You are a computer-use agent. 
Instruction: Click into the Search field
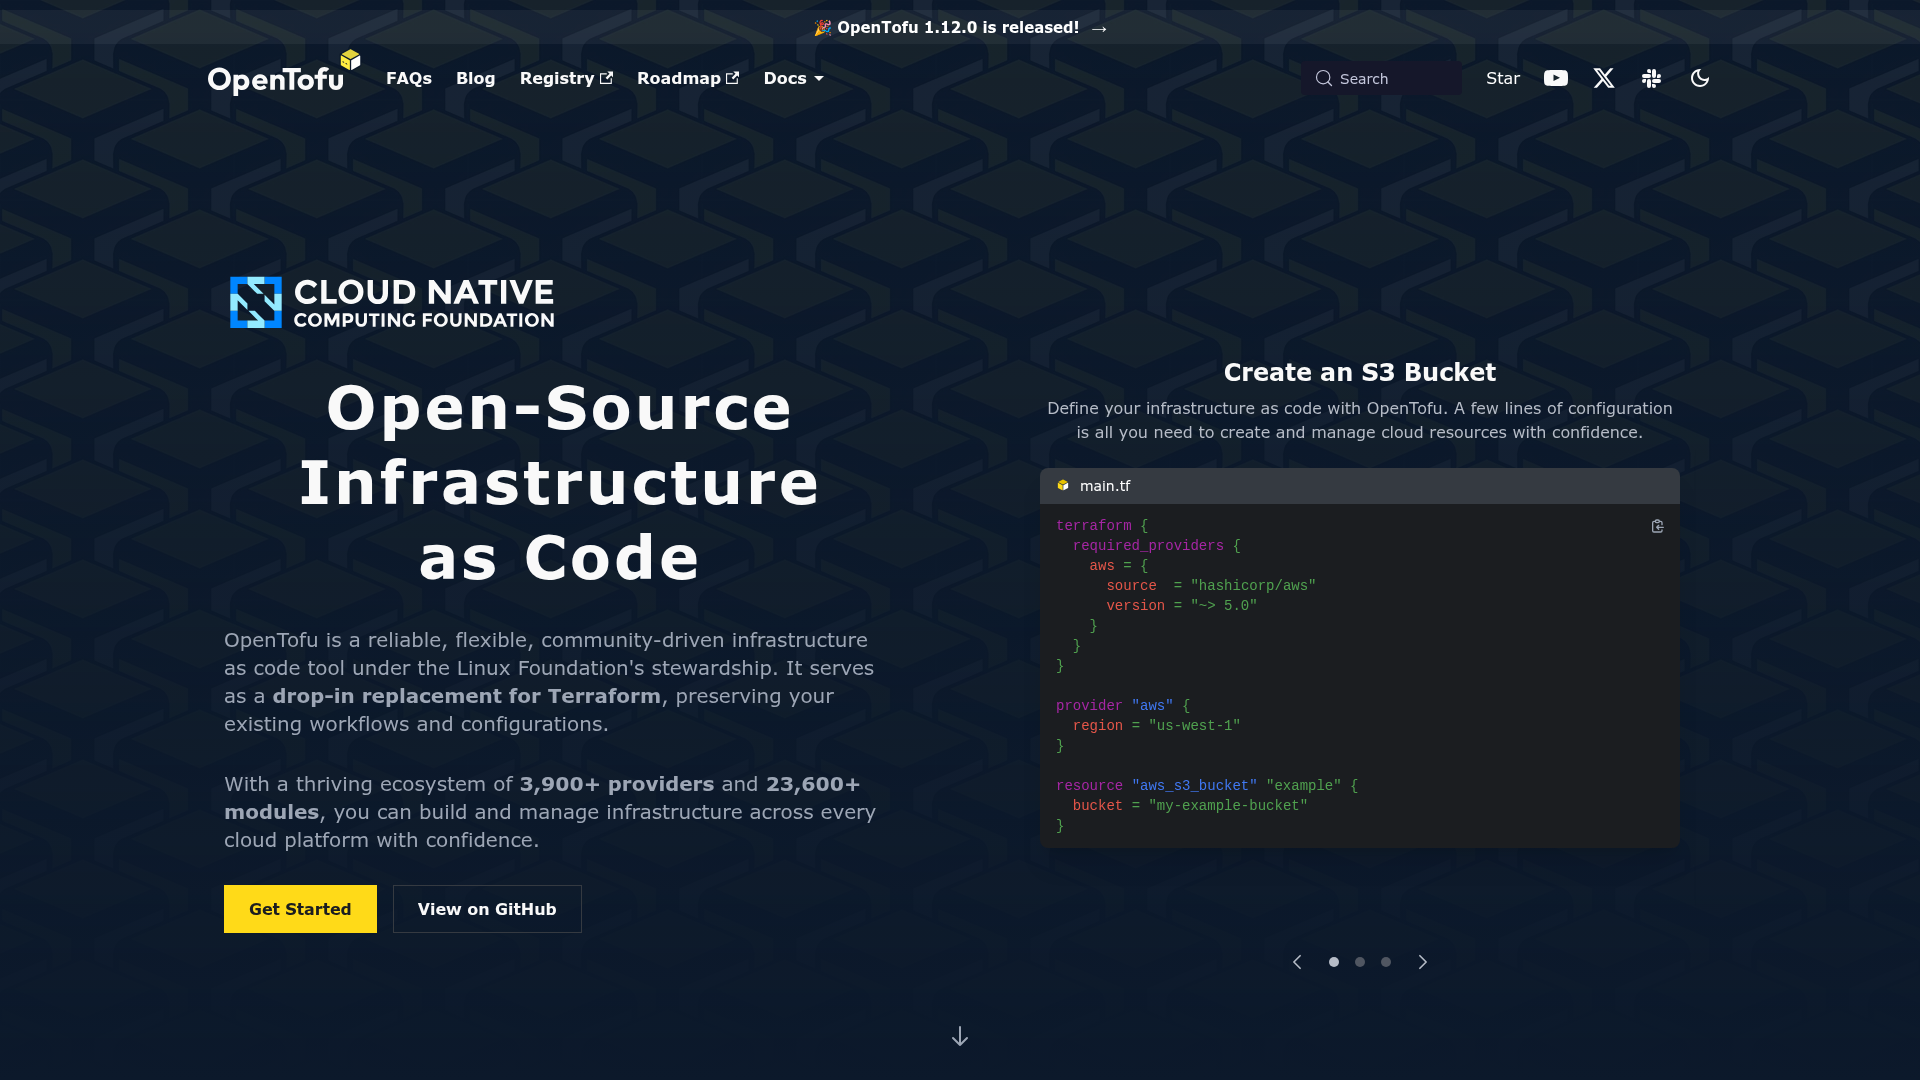click(x=1382, y=78)
